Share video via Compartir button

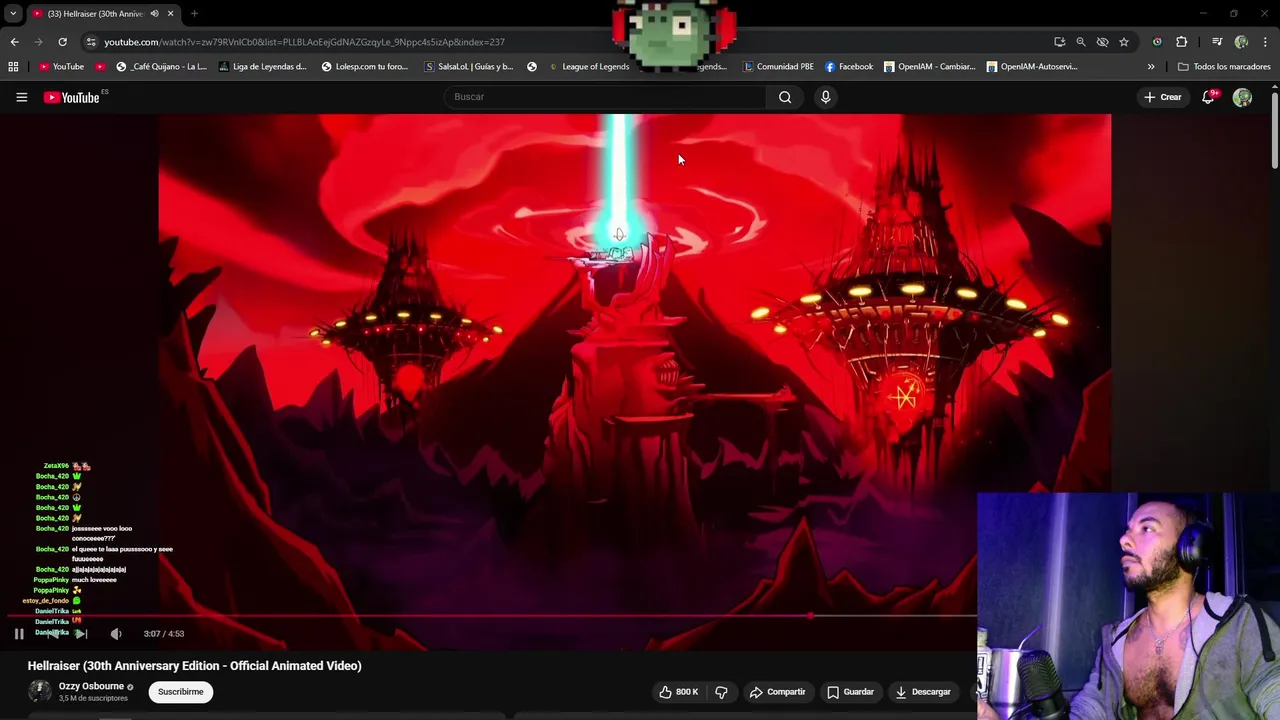pos(777,692)
